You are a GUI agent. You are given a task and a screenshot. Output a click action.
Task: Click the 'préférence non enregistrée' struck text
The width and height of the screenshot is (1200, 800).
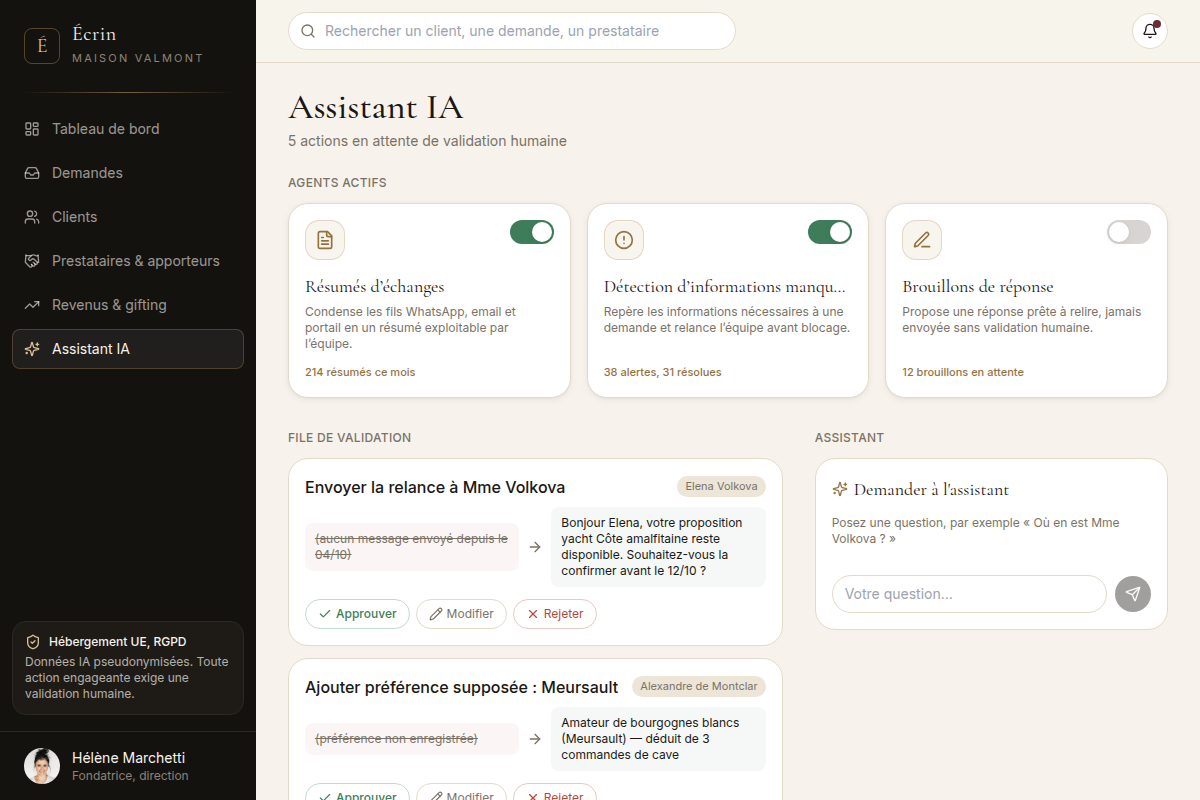tap(412, 739)
